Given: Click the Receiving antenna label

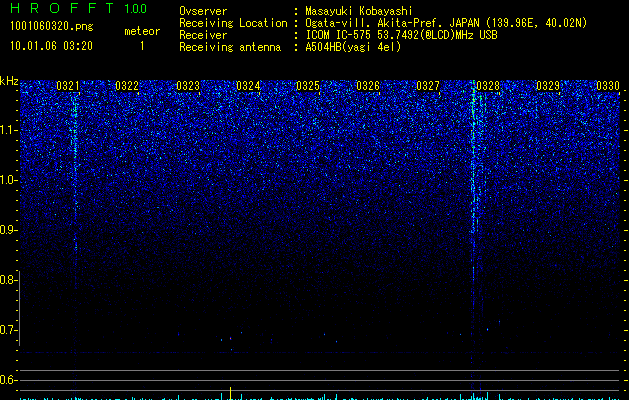Looking at the screenshot, I should coord(230,47).
